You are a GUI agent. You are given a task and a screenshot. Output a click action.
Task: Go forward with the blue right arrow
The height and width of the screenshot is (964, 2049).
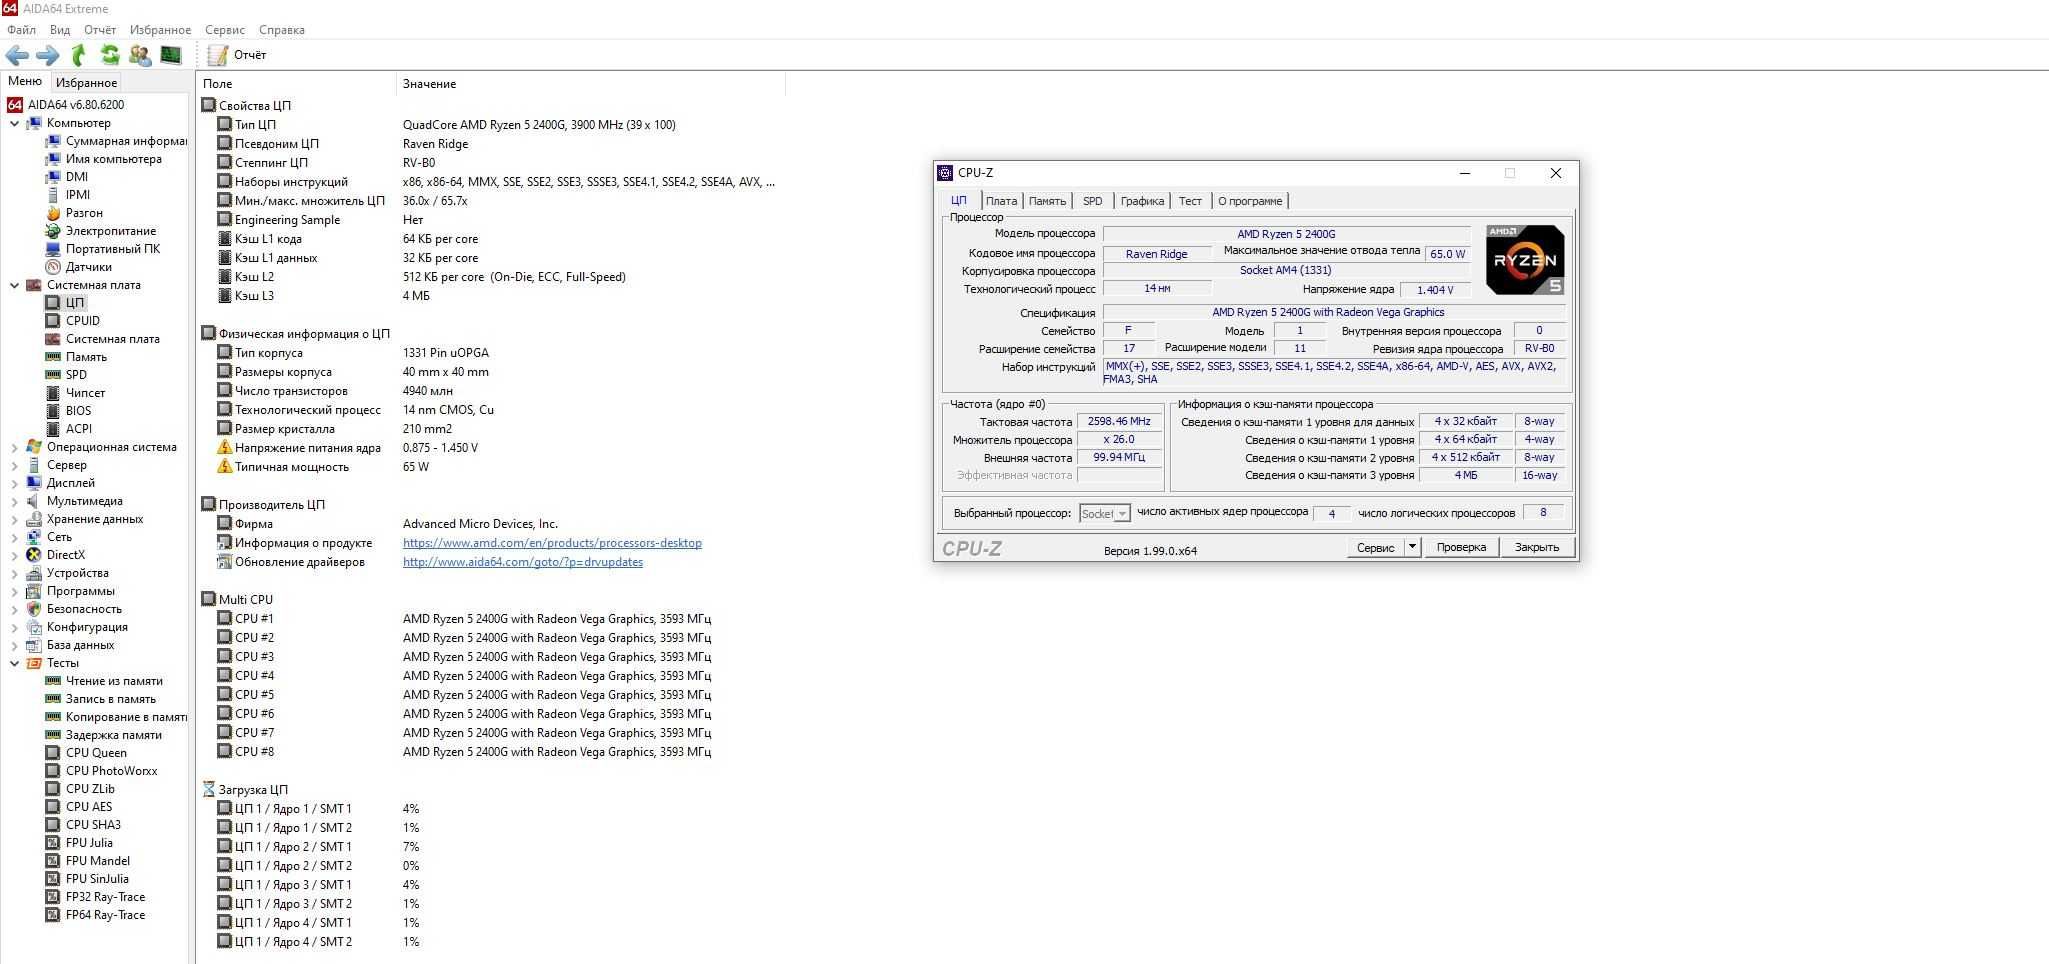47,55
